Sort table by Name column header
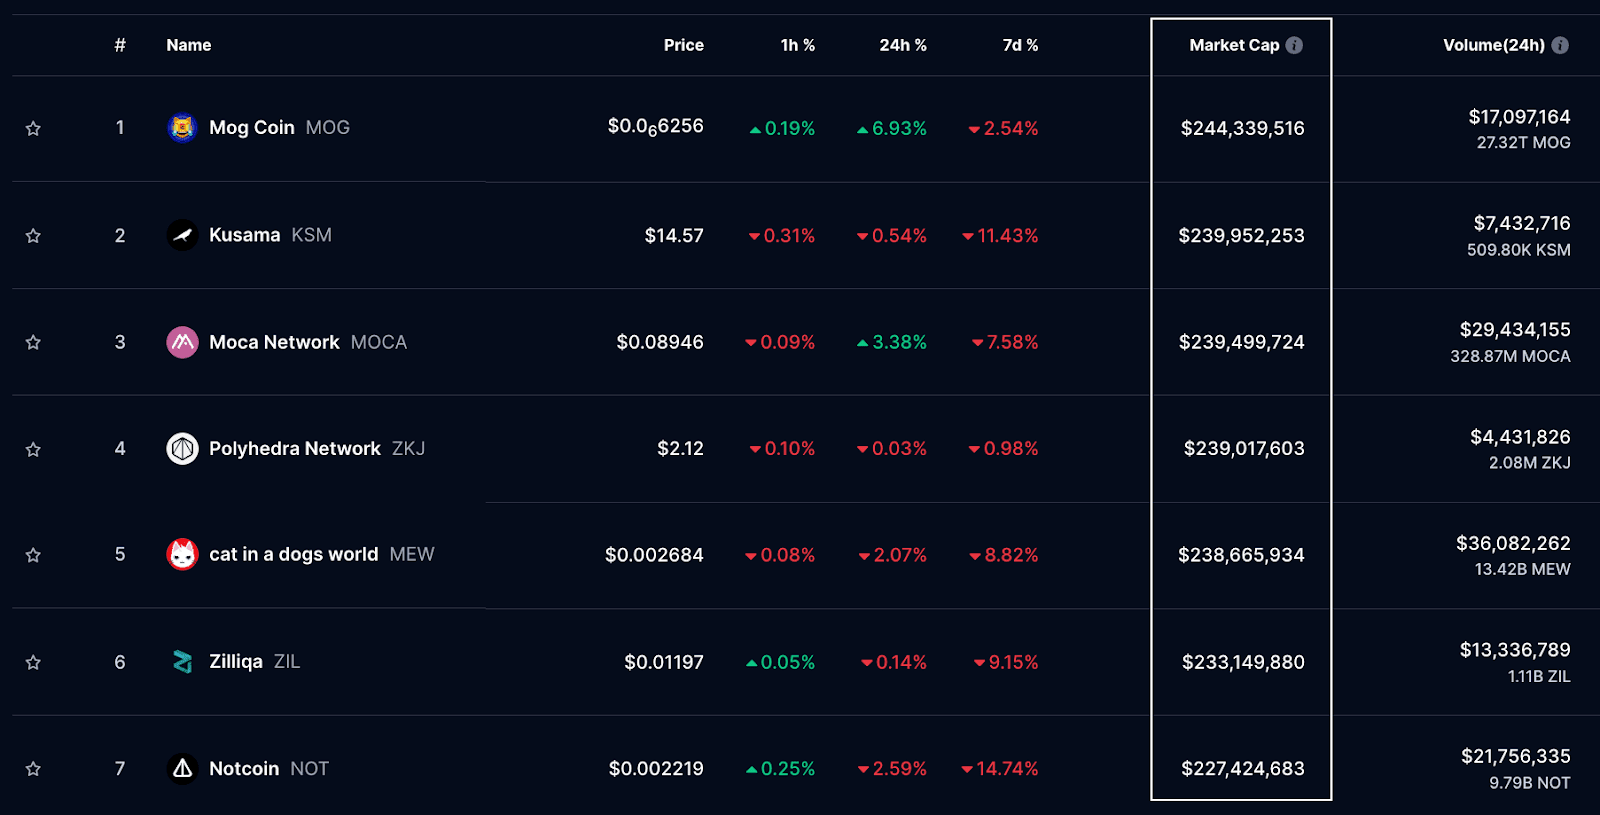The image size is (1600, 815). pos(189,45)
